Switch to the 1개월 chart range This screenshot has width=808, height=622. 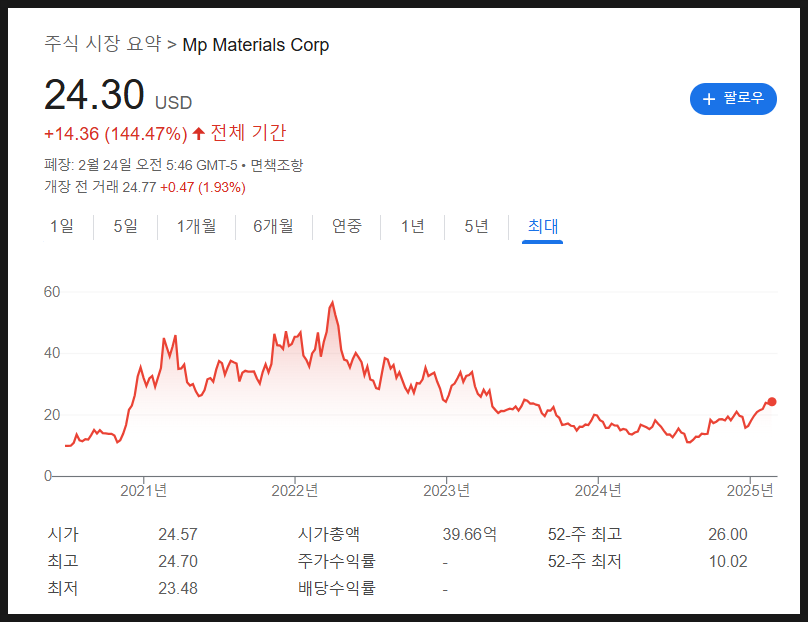click(196, 226)
